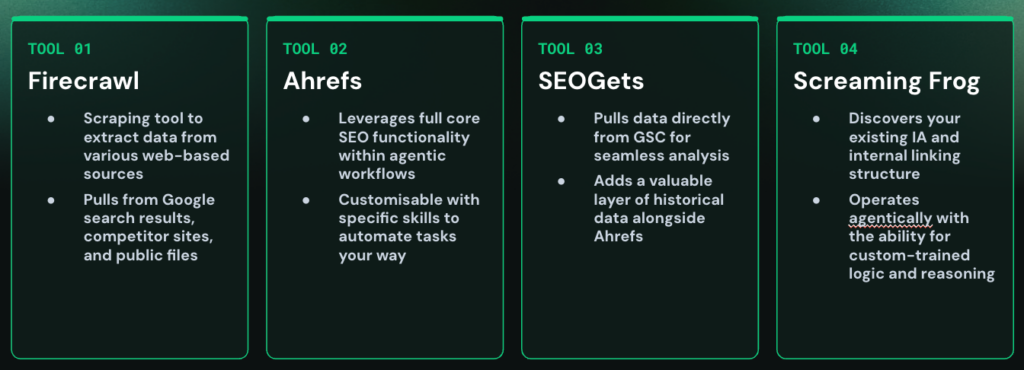Image resolution: width=1024 pixels, height=370 pixels.
Task: Click bullet point before 'Operates agentically'
Action: coord(816,200)
